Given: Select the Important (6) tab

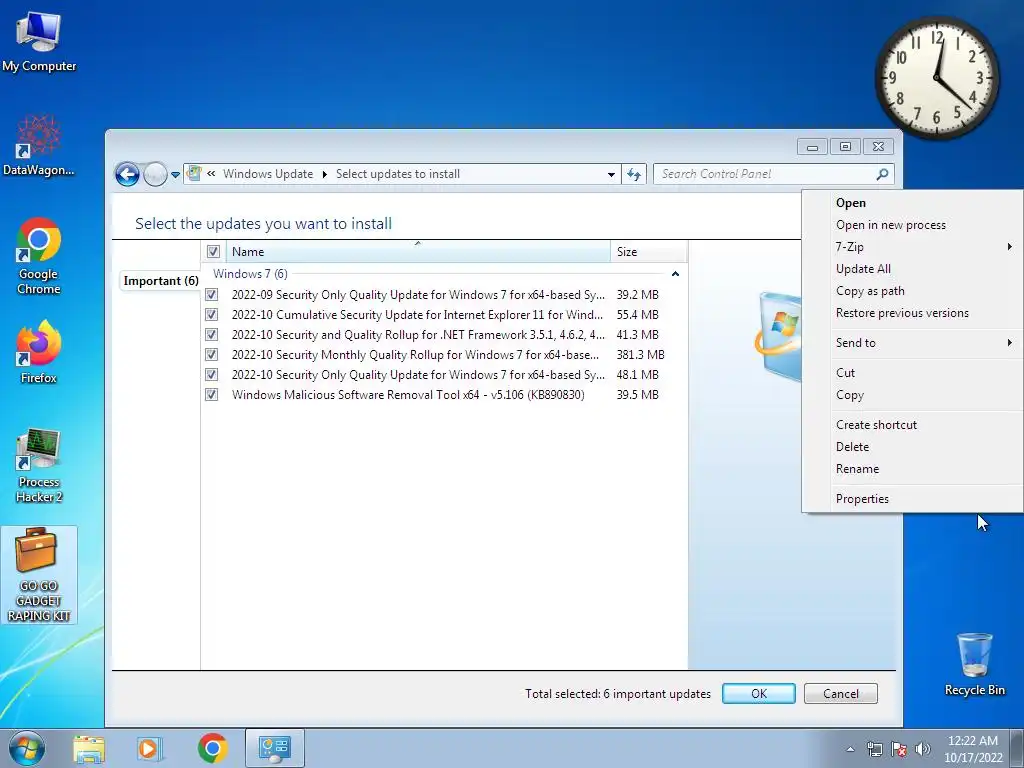Looking at the screenshot, I should point(161,281).
